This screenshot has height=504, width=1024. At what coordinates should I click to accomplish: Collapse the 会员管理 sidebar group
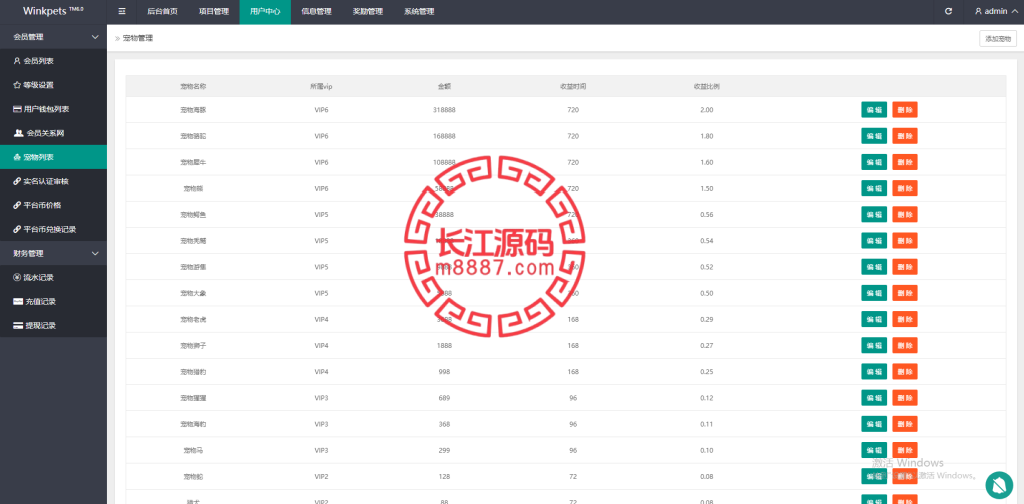coord(54,37)
